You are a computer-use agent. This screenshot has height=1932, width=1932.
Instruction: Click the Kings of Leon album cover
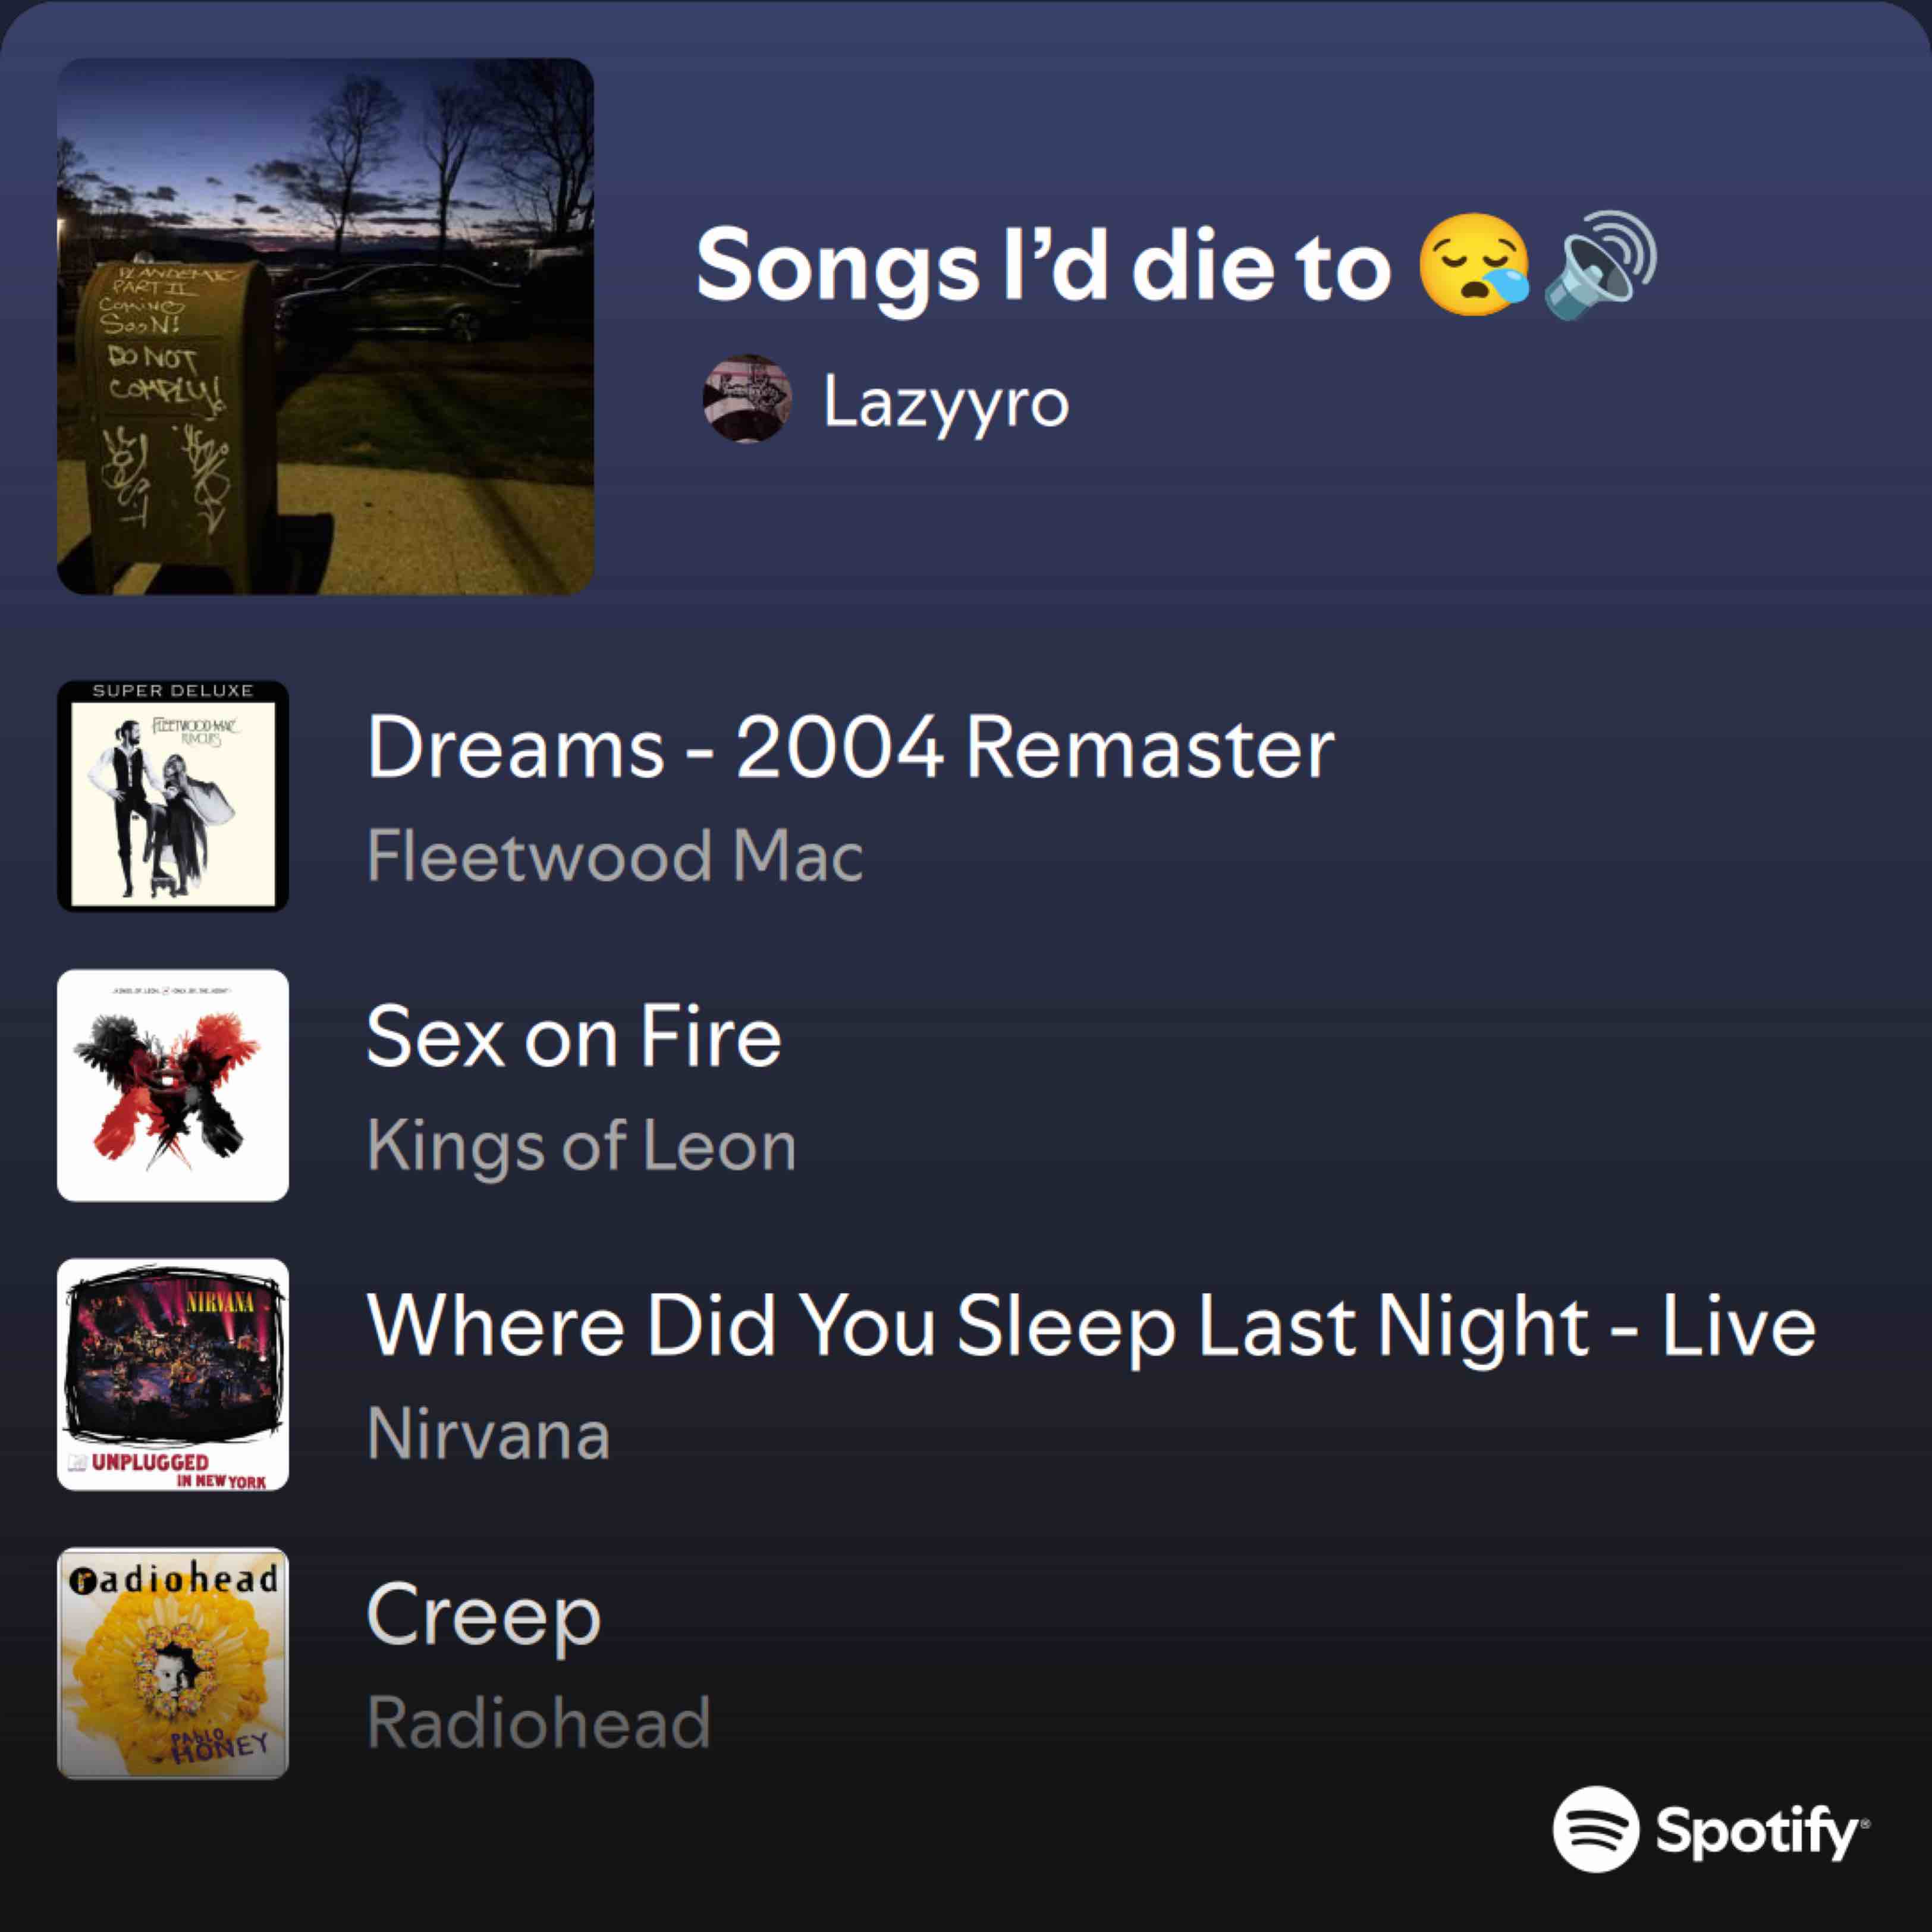(x=173, y=1085)
